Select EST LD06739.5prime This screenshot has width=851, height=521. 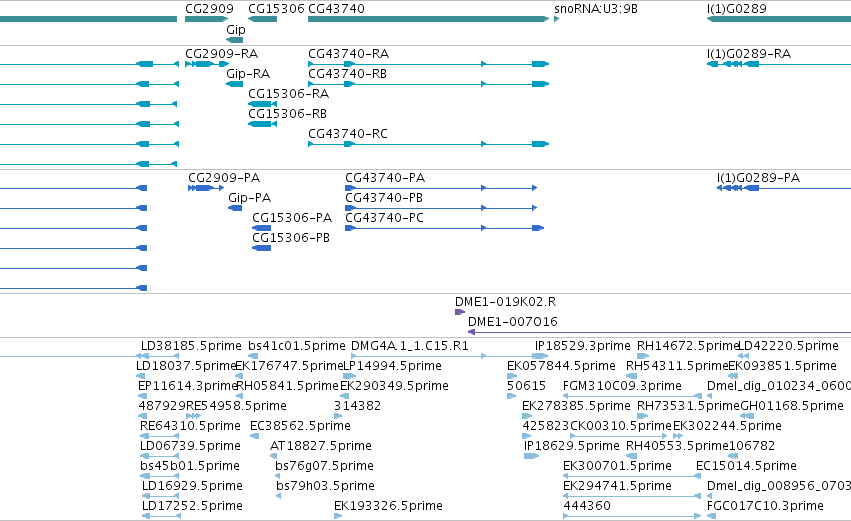190,446
